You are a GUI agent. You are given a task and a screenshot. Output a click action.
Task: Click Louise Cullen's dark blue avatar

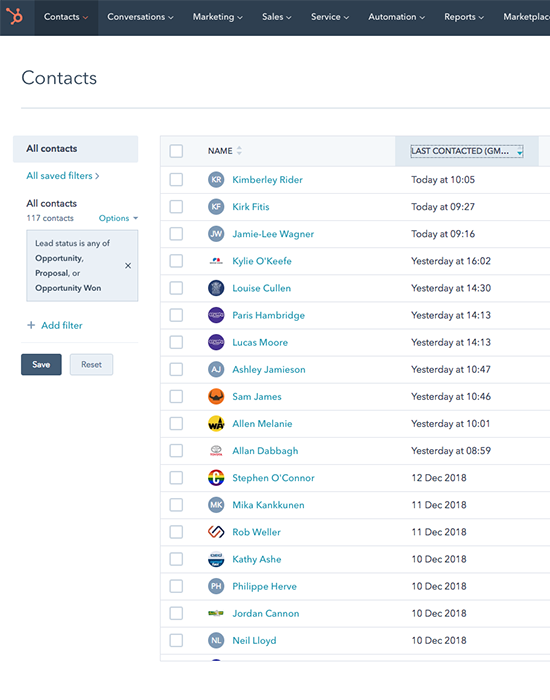pyautogui.click(x=216, y=288)
